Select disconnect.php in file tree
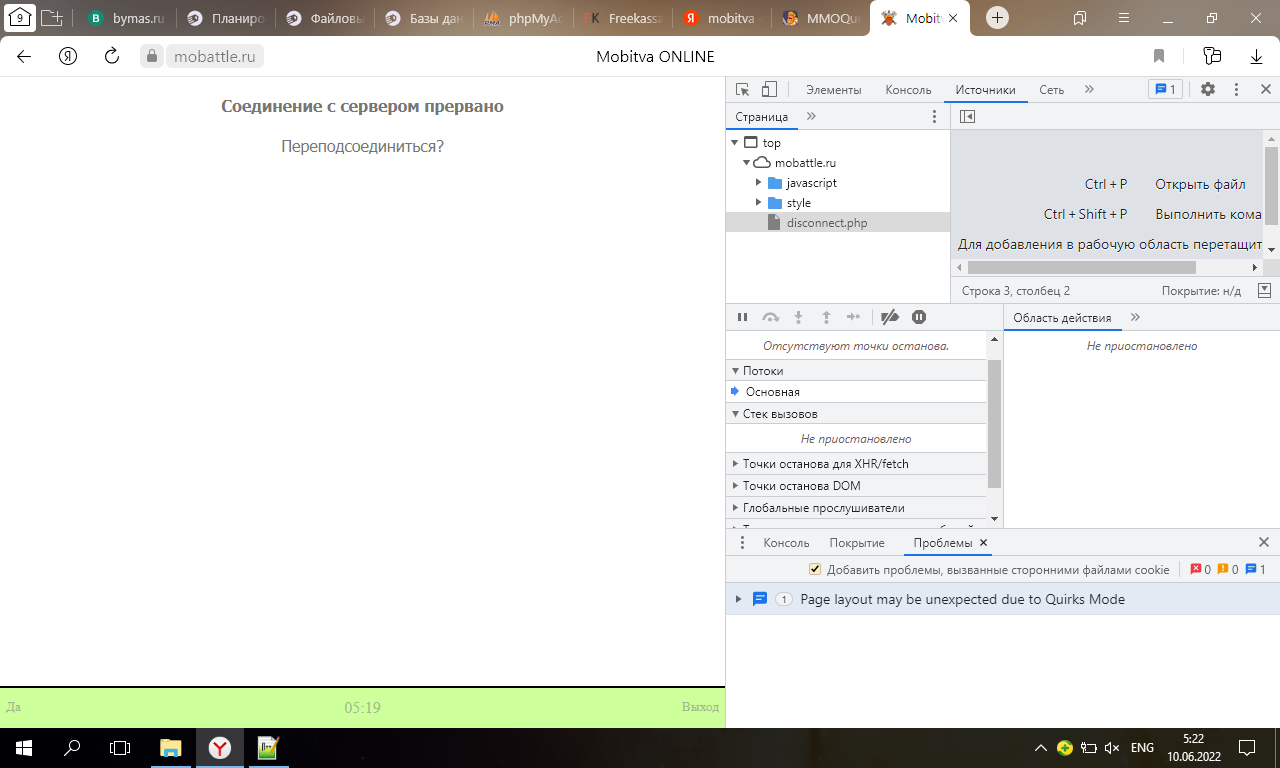The height and width of the screenshot is (768, 1280). (826, 223)
